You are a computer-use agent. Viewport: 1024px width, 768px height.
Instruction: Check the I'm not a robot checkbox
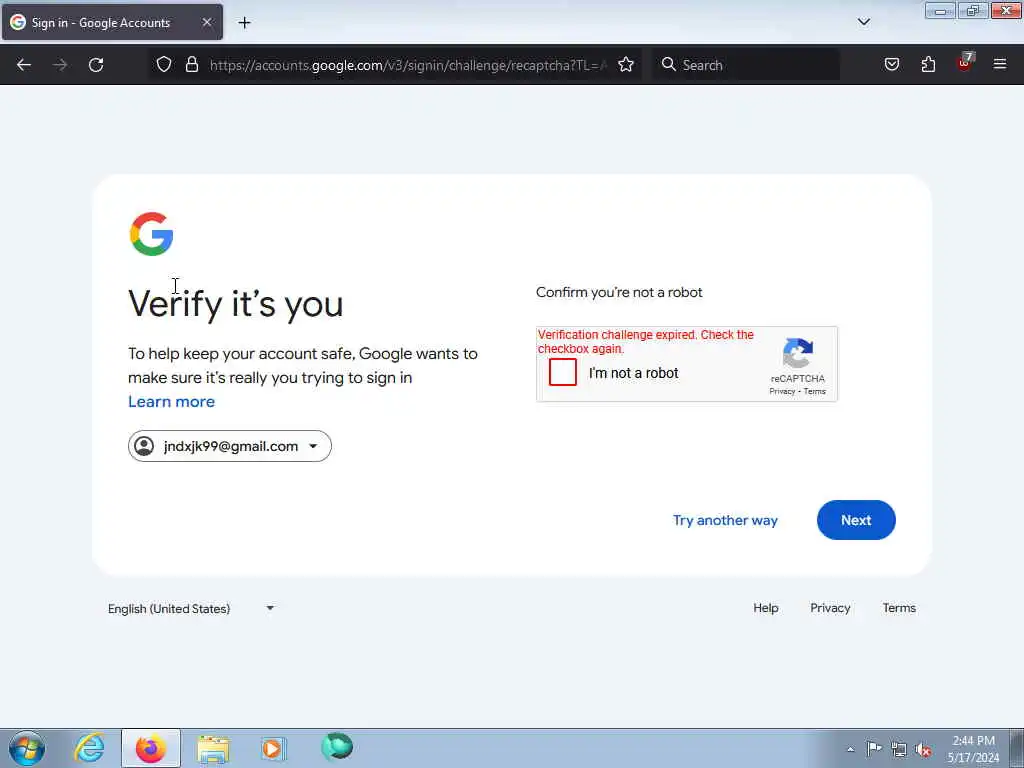click(x=562, y=372)
